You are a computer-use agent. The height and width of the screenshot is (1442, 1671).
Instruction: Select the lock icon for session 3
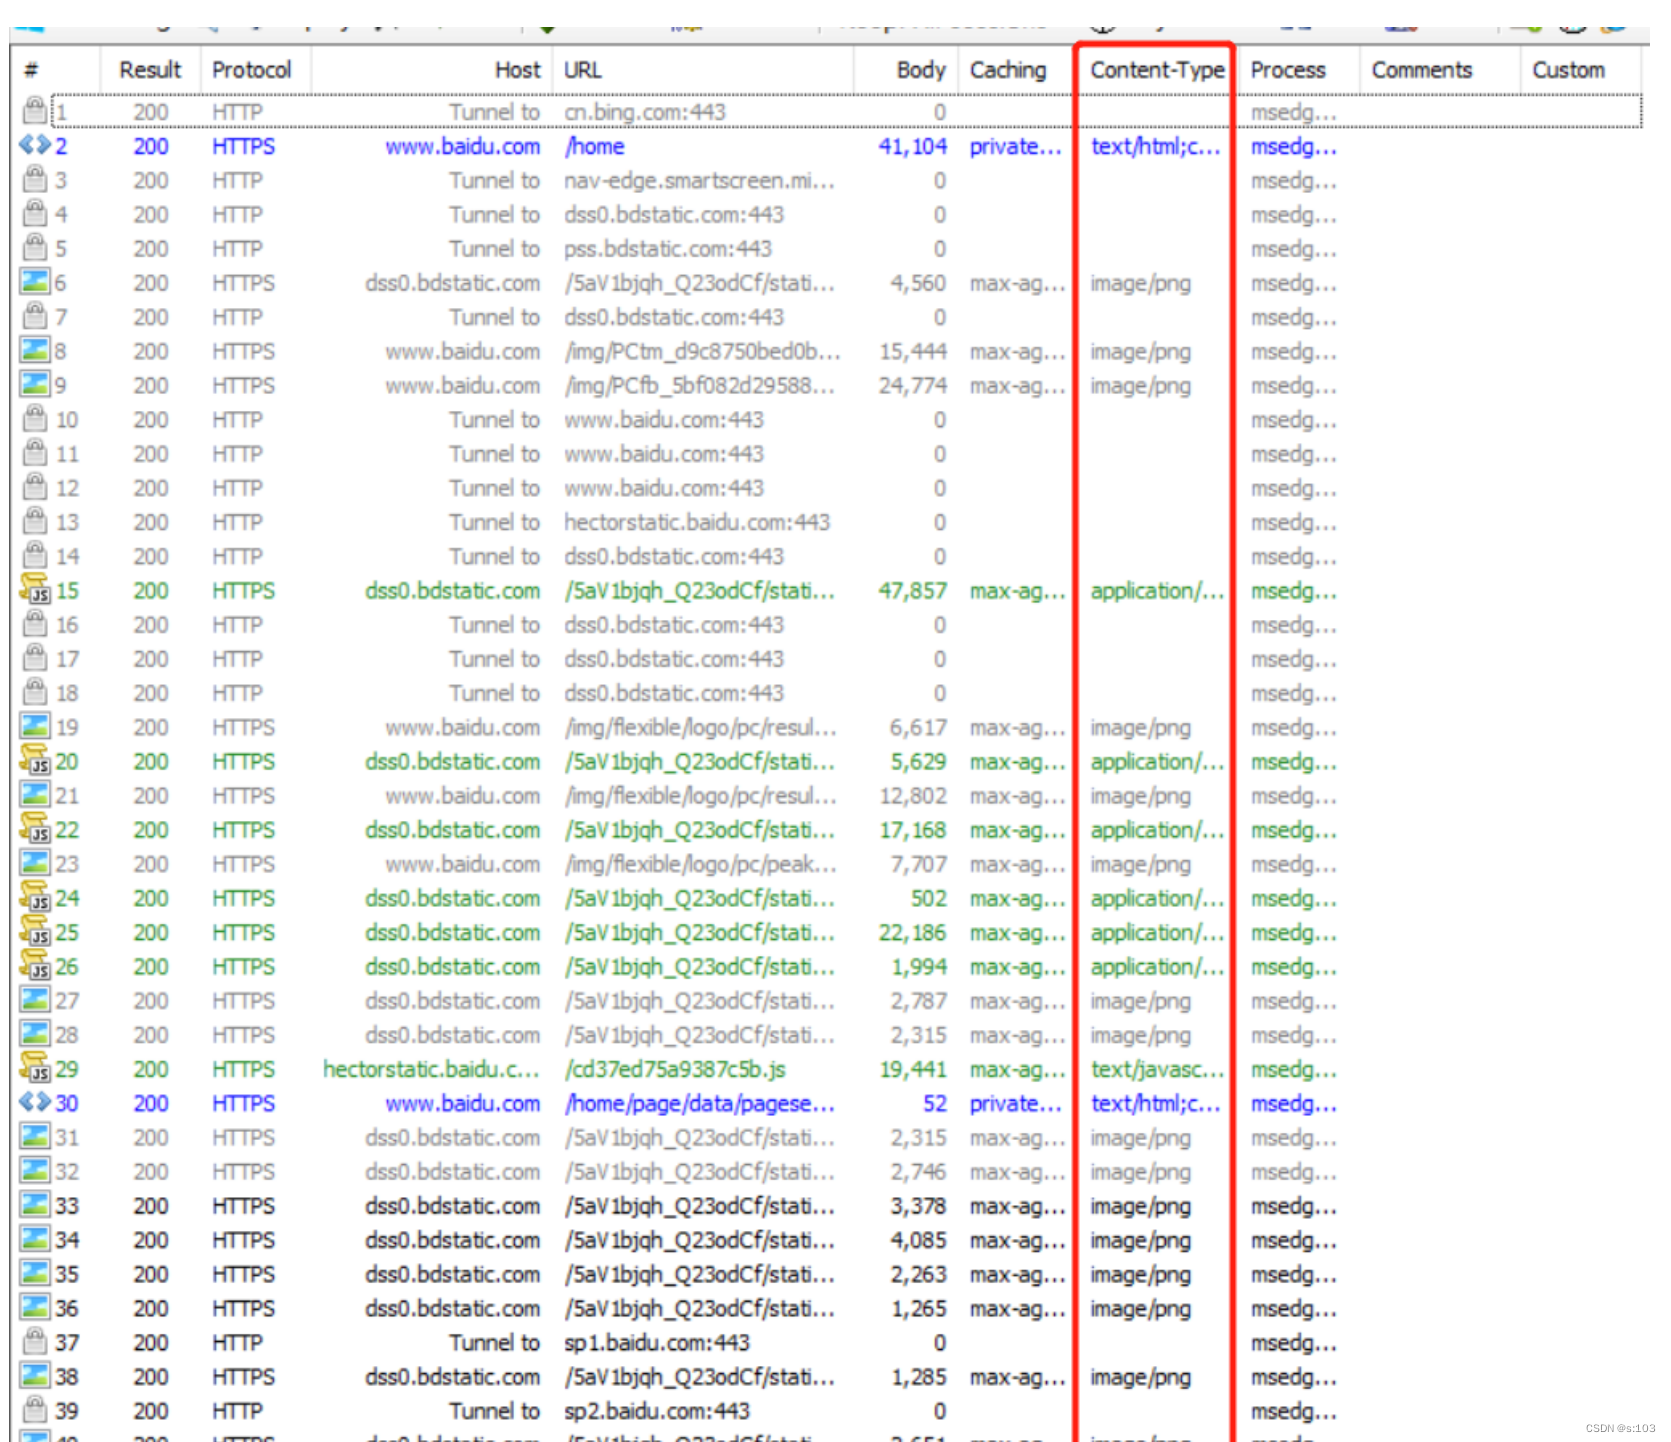[35, 179]
